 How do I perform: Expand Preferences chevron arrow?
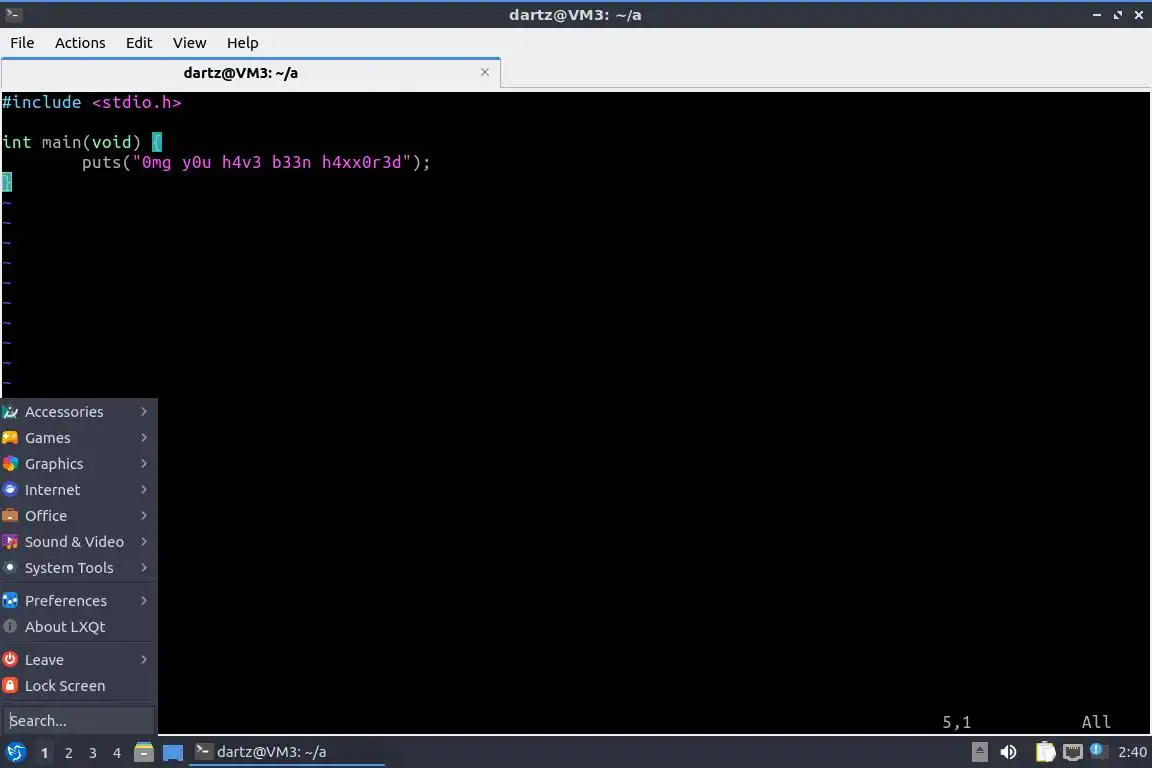(x=144, y=600)
